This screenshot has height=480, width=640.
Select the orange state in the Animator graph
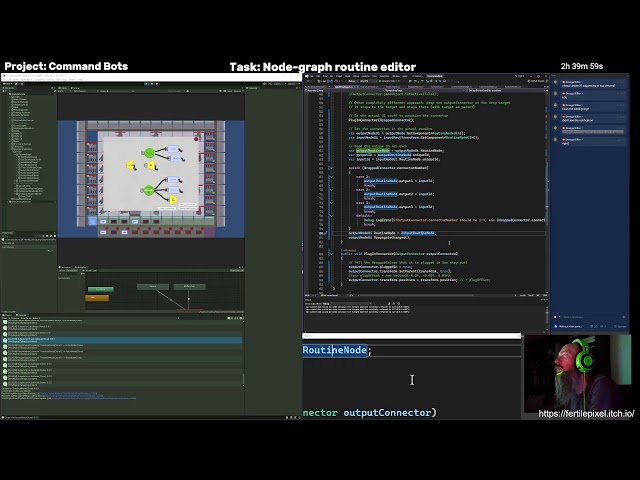(x=97, y=298)
